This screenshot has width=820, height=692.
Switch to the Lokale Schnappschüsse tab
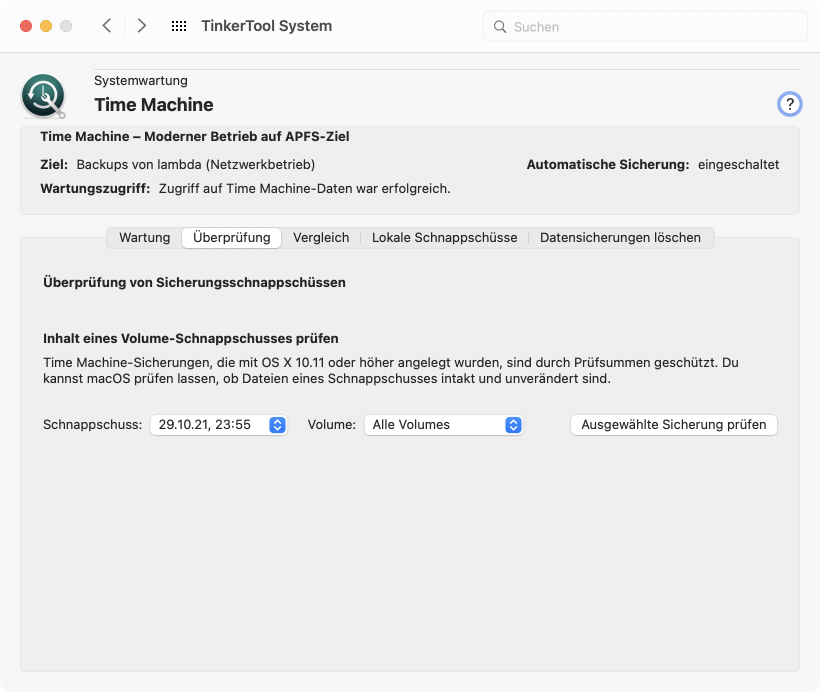(x=445, y=237)
